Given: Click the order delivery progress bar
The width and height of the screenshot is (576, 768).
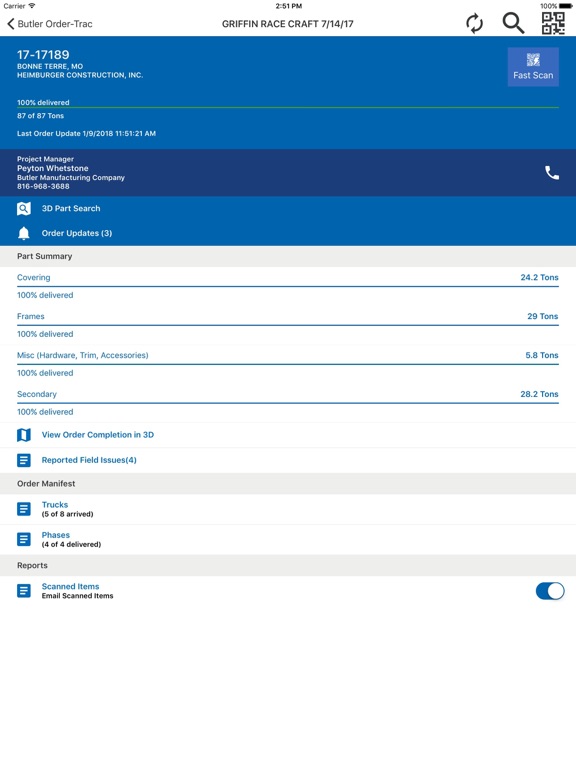Looking at the screenshot, I should pyautogui.click(x=288, y=107).
